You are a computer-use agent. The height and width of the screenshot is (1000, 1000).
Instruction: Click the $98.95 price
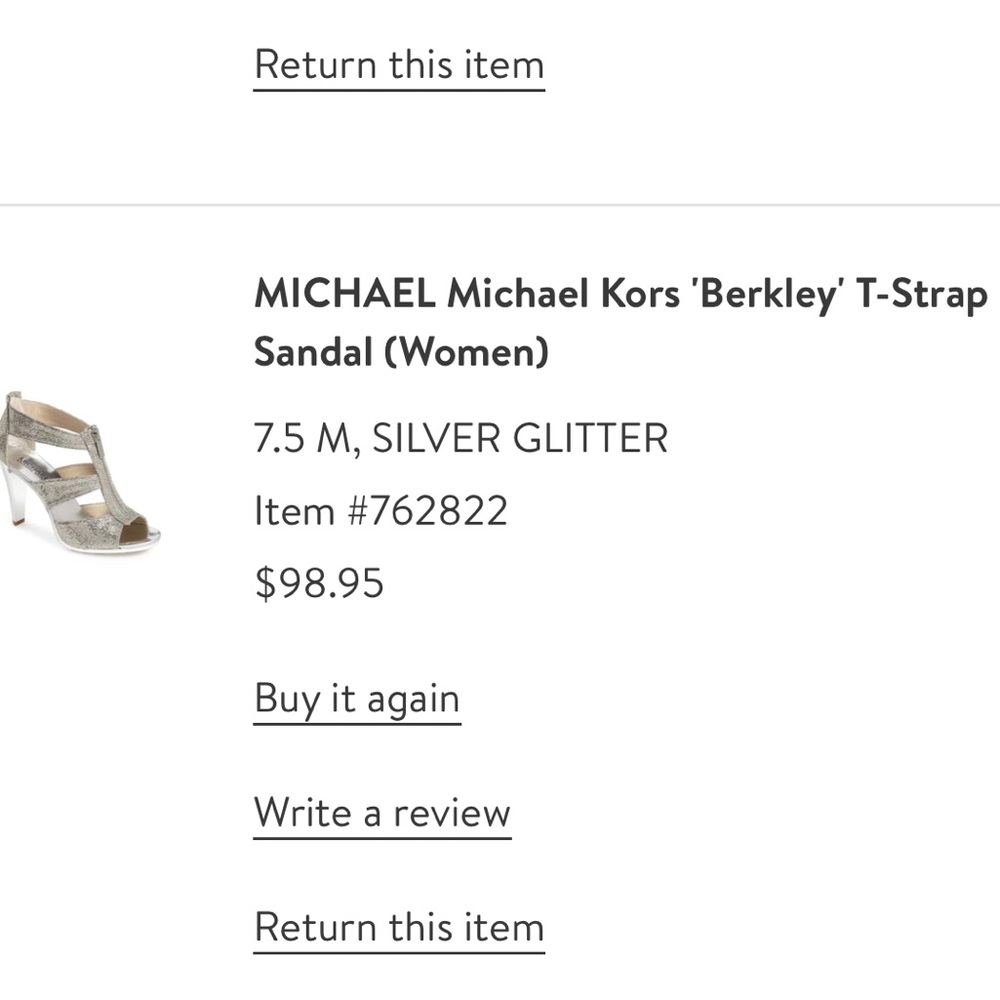point(319,583)
